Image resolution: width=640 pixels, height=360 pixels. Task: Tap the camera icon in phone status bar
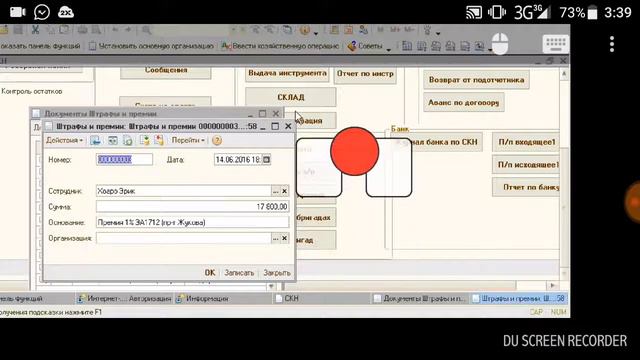pyautogui.click(x=17, y=12)
